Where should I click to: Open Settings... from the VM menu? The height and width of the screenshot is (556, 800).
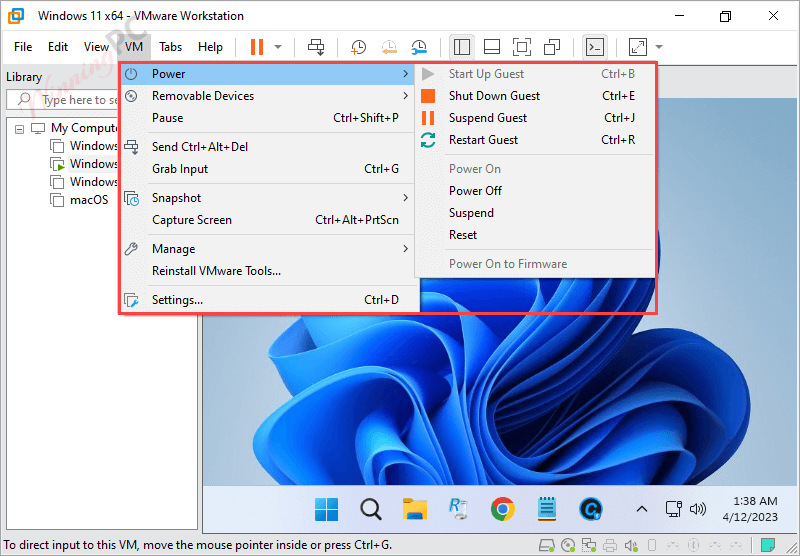[267, 300]
